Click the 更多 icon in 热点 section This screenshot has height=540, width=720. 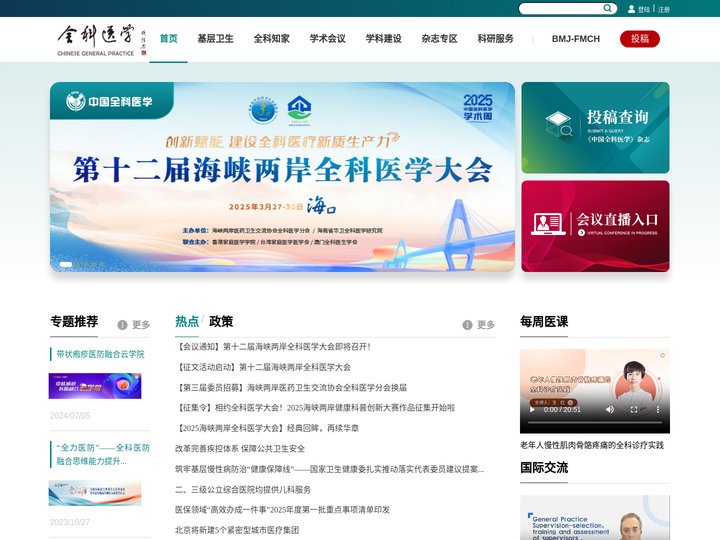click(x=467, y=325)
